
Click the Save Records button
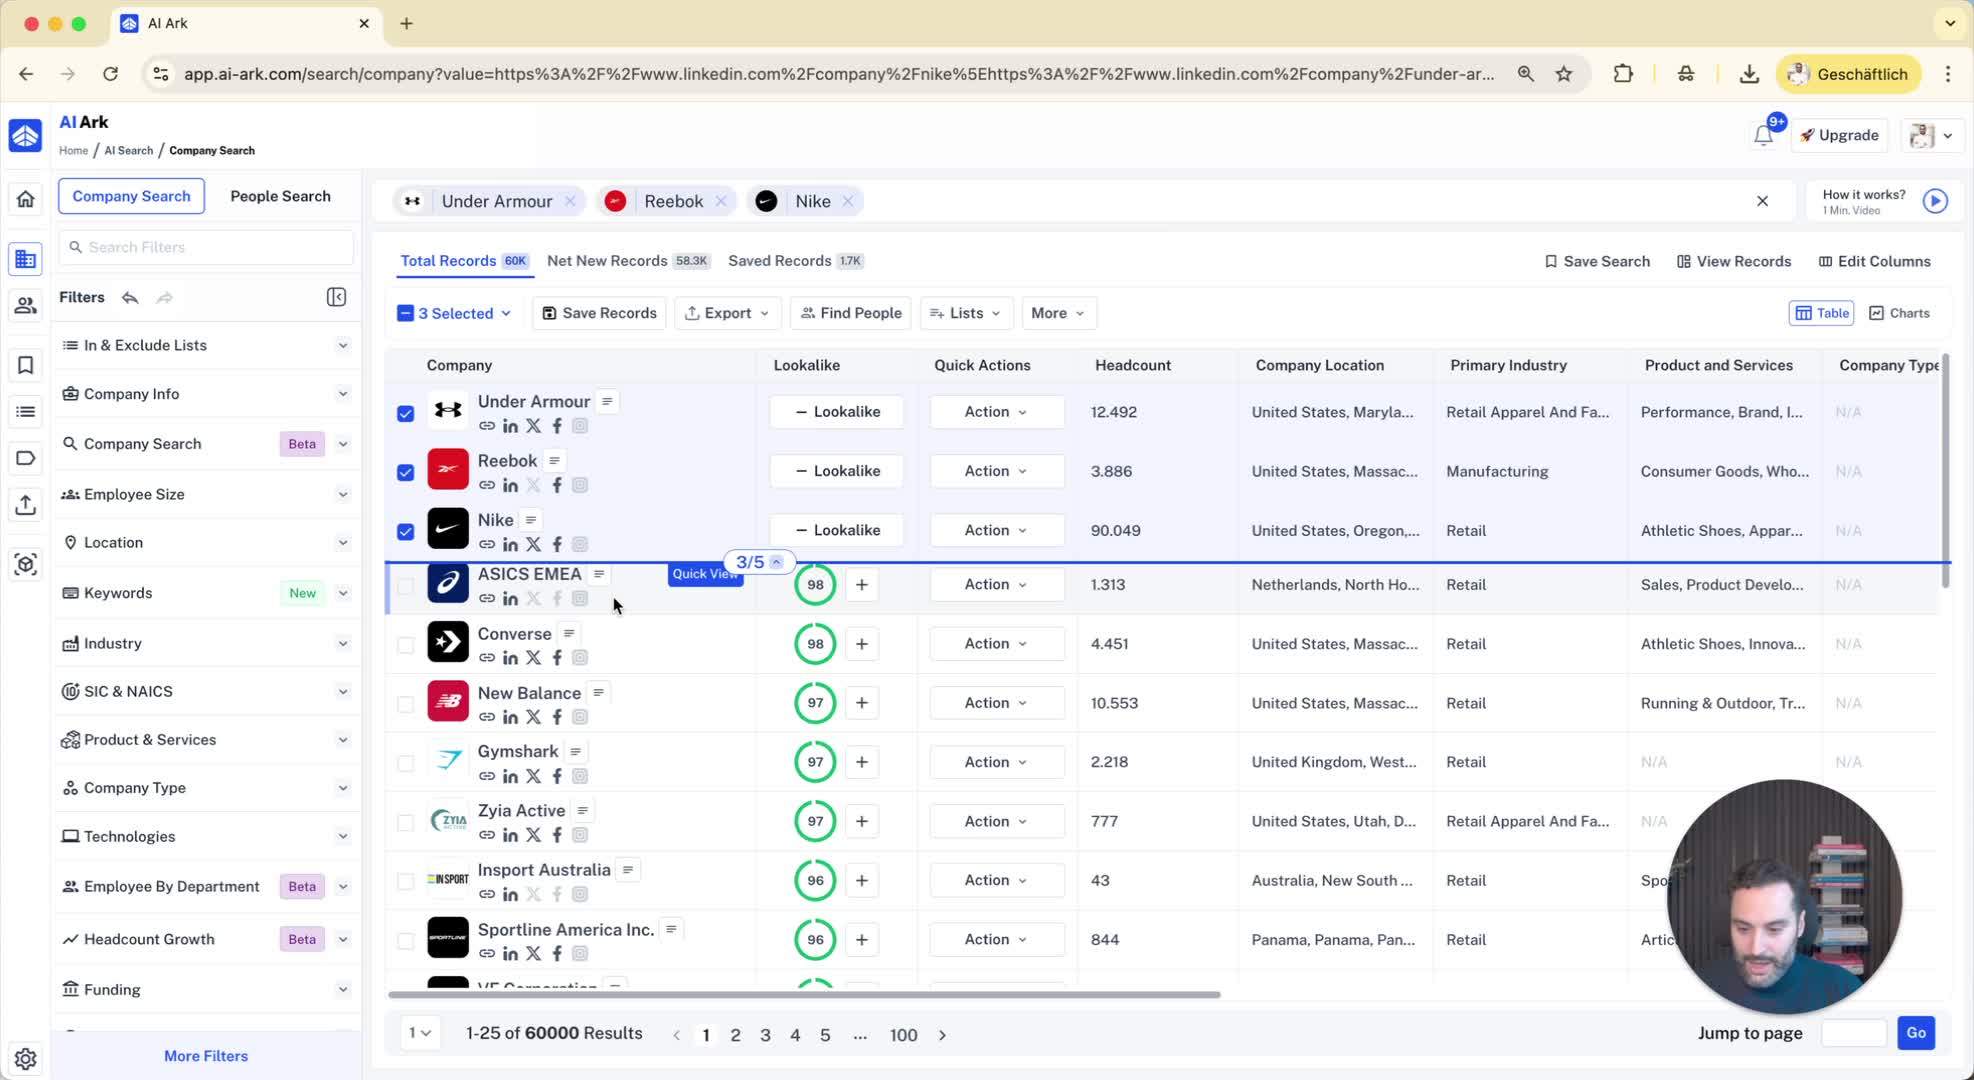599,313
